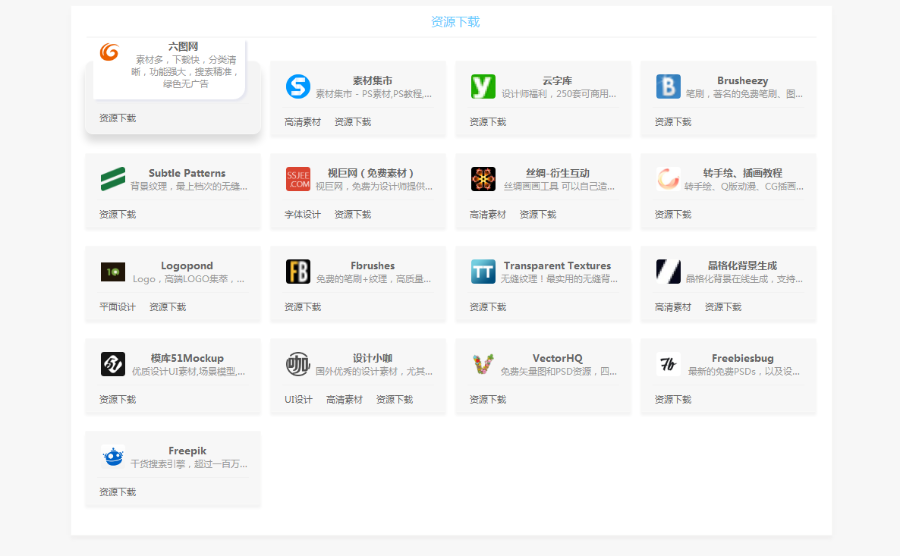Open the Brusheezy title link
Viewport: 900px width, 556px height.
pos(742,81)
